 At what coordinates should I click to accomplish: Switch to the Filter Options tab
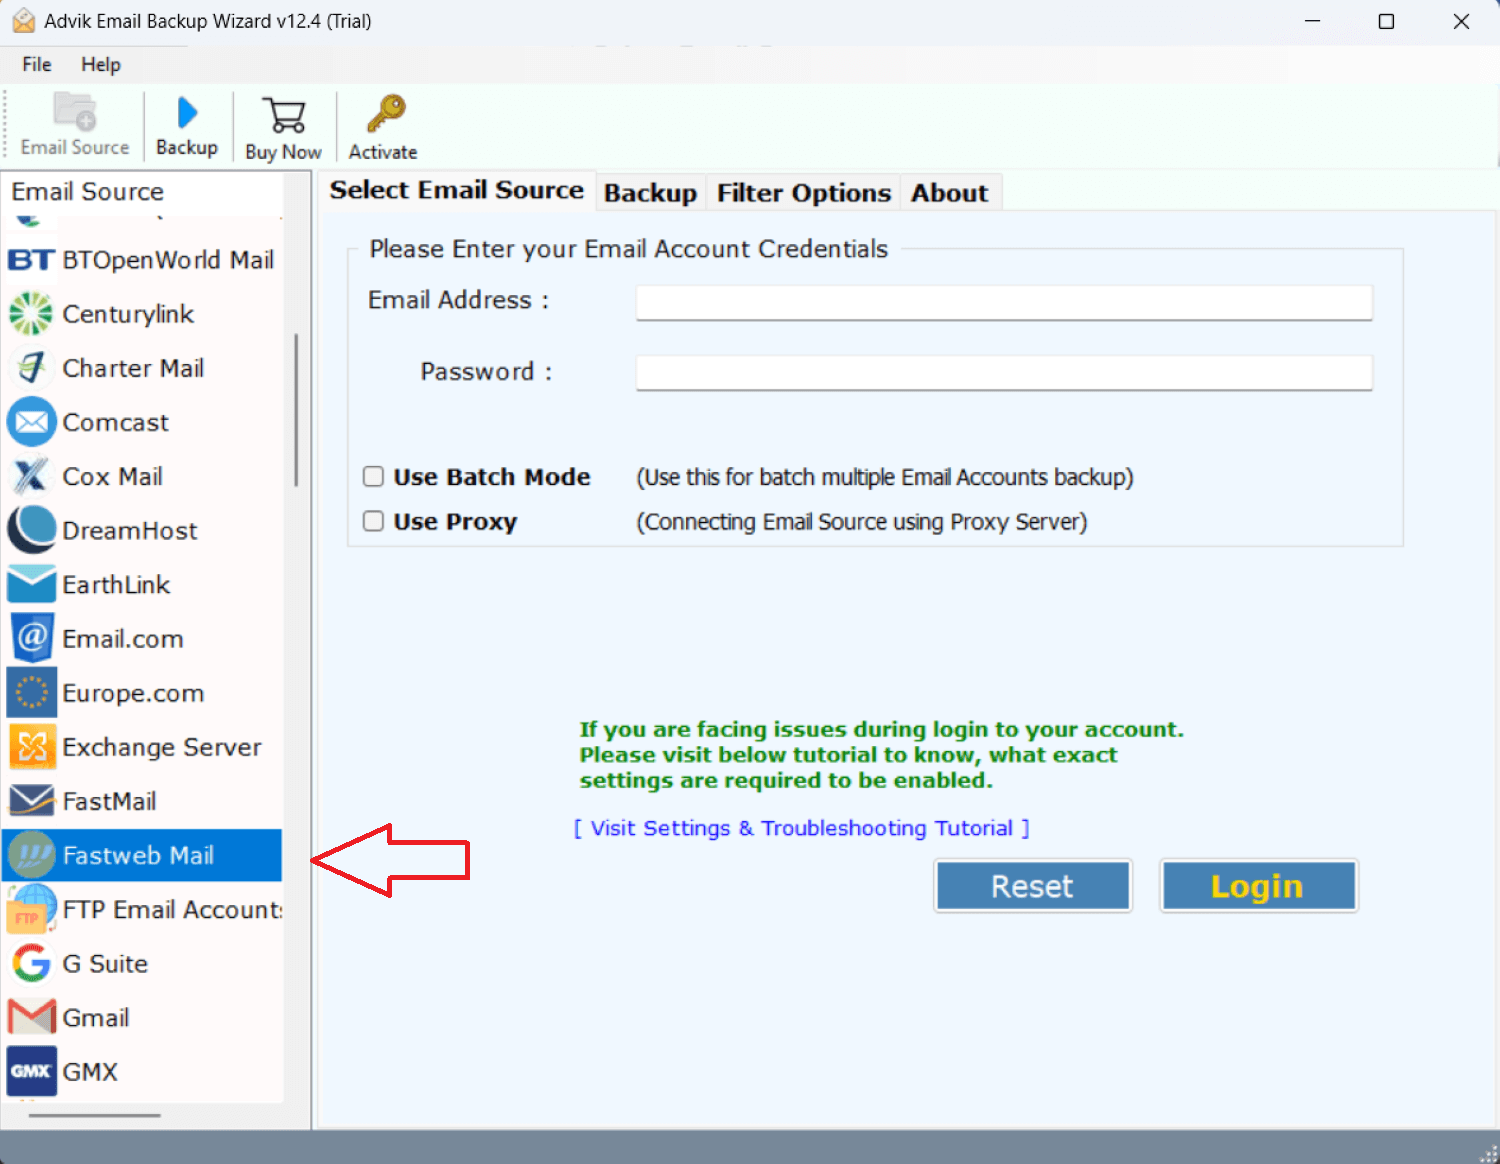[803, 193]
